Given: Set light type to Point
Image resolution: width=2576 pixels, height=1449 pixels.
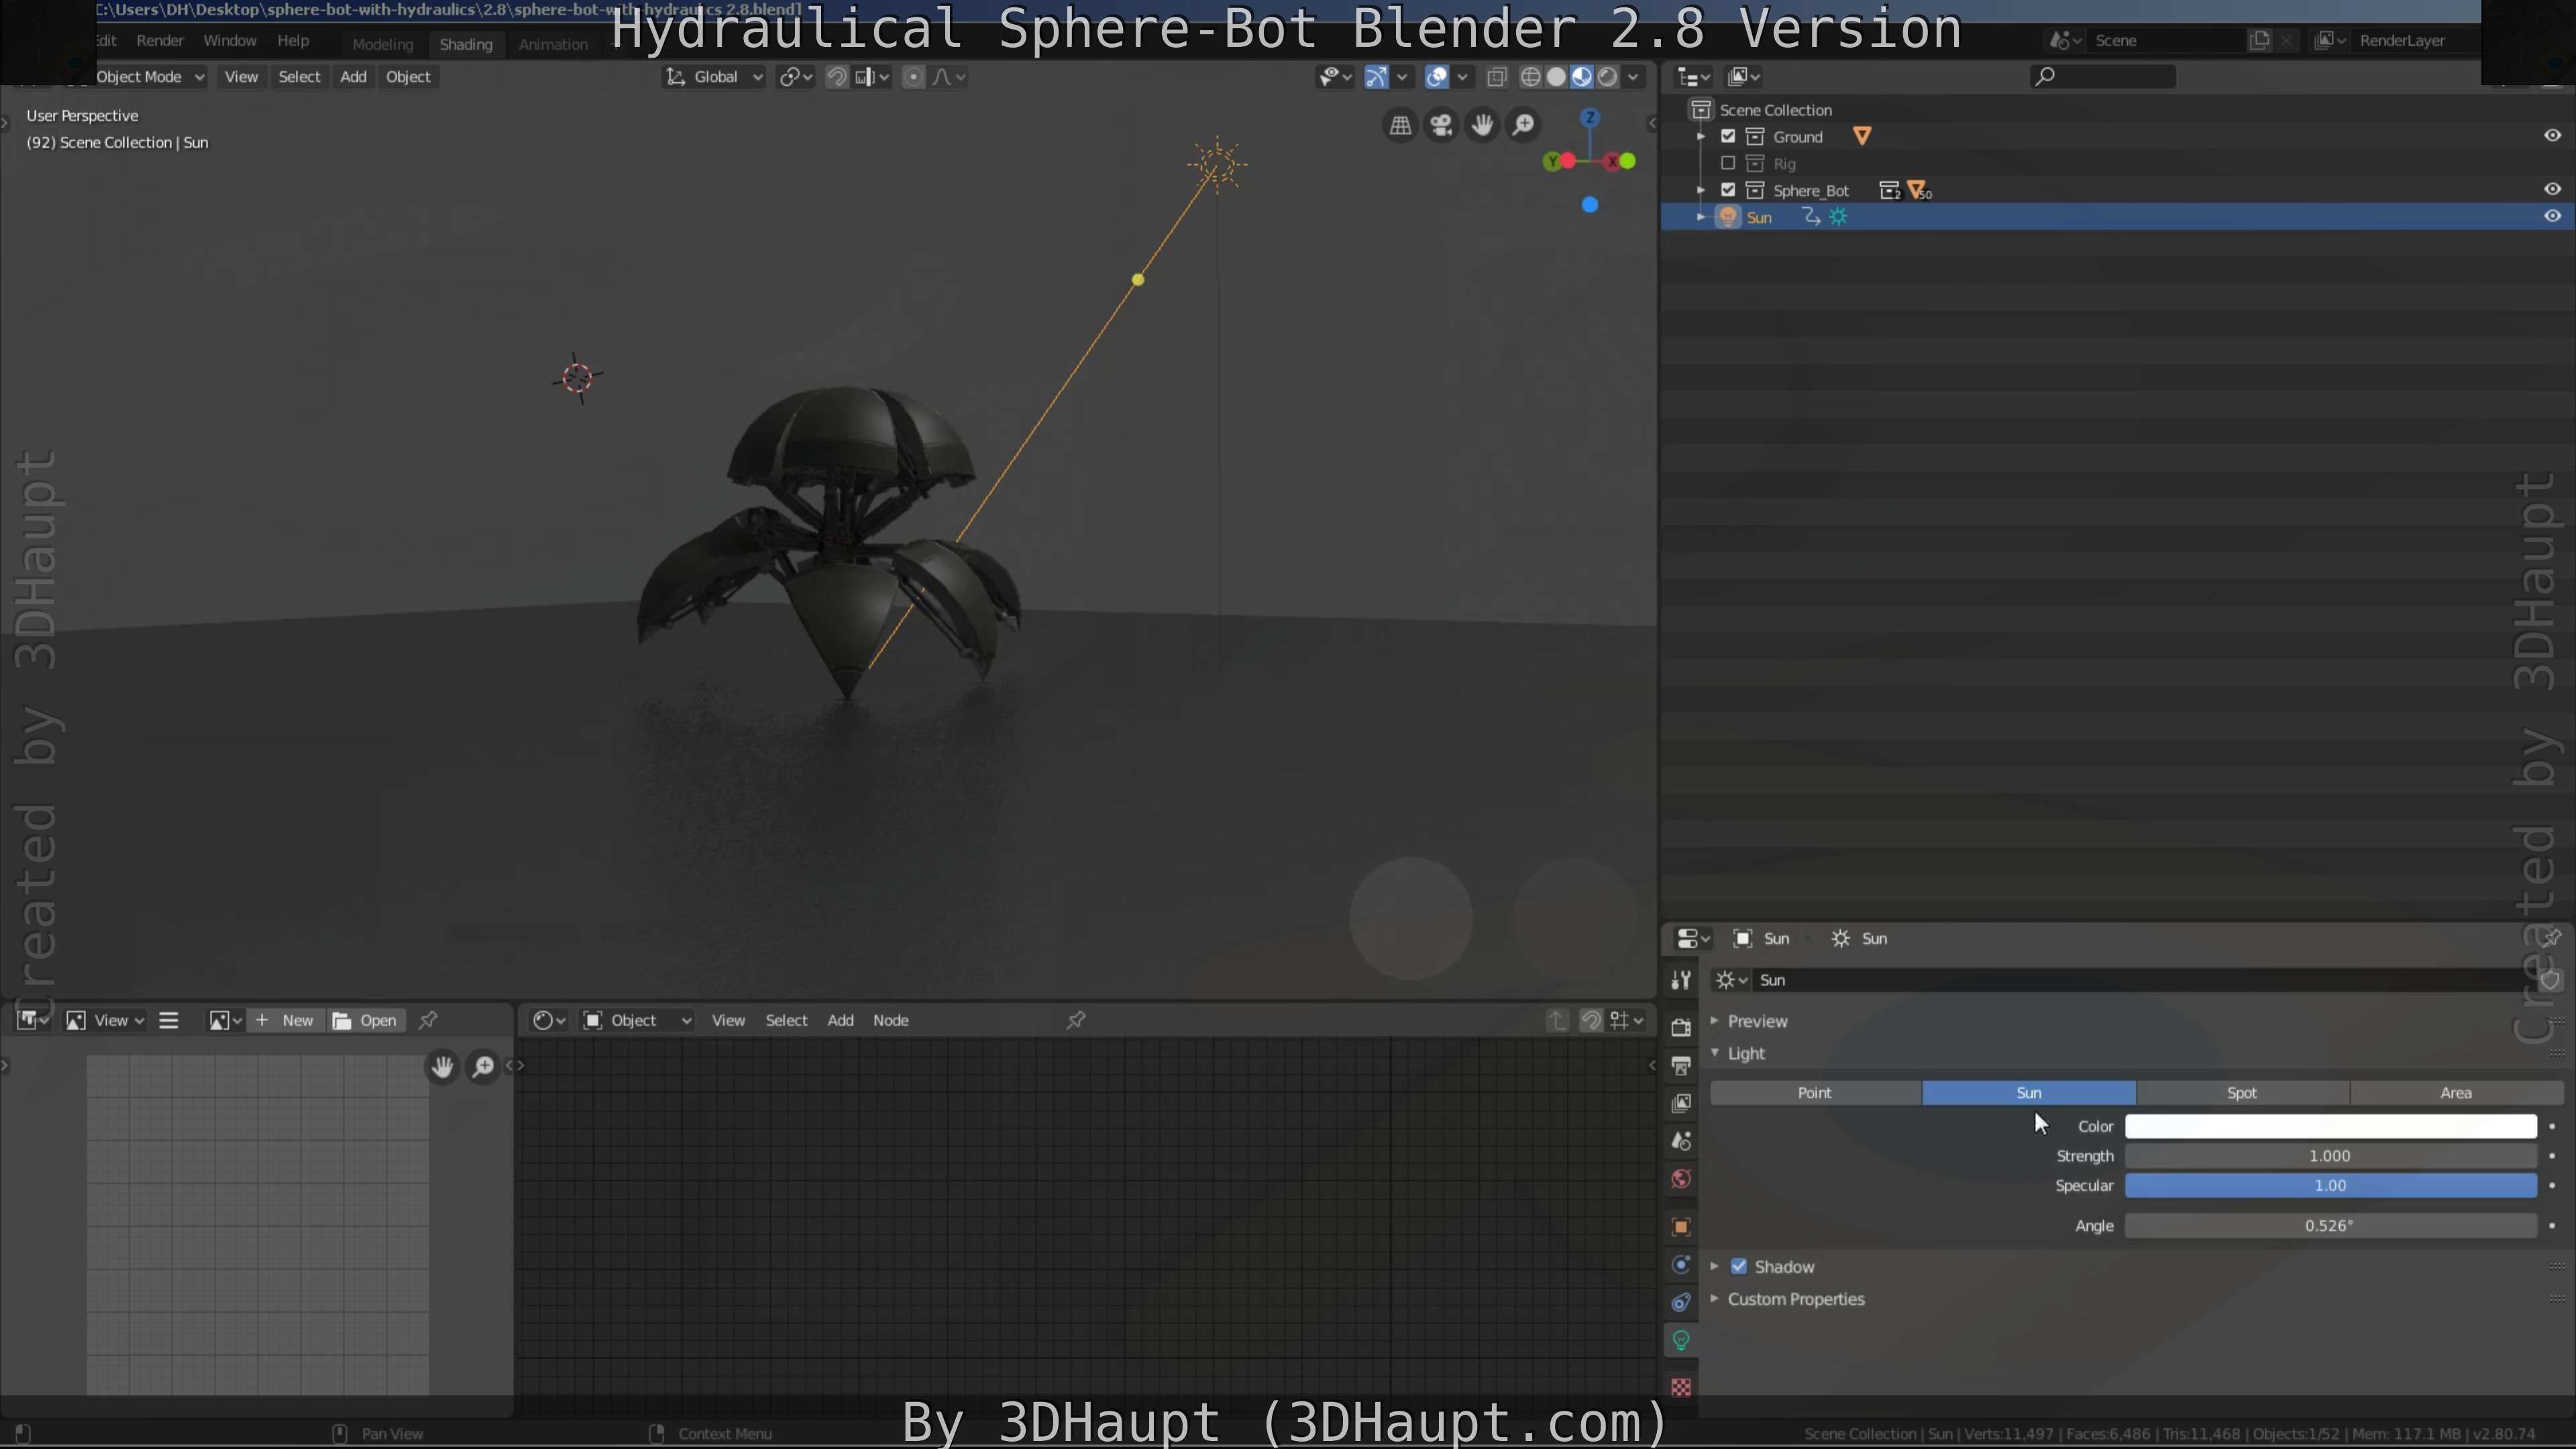Looking at the screenshot, I should pyautogui.click(x=1815, y=1093).
